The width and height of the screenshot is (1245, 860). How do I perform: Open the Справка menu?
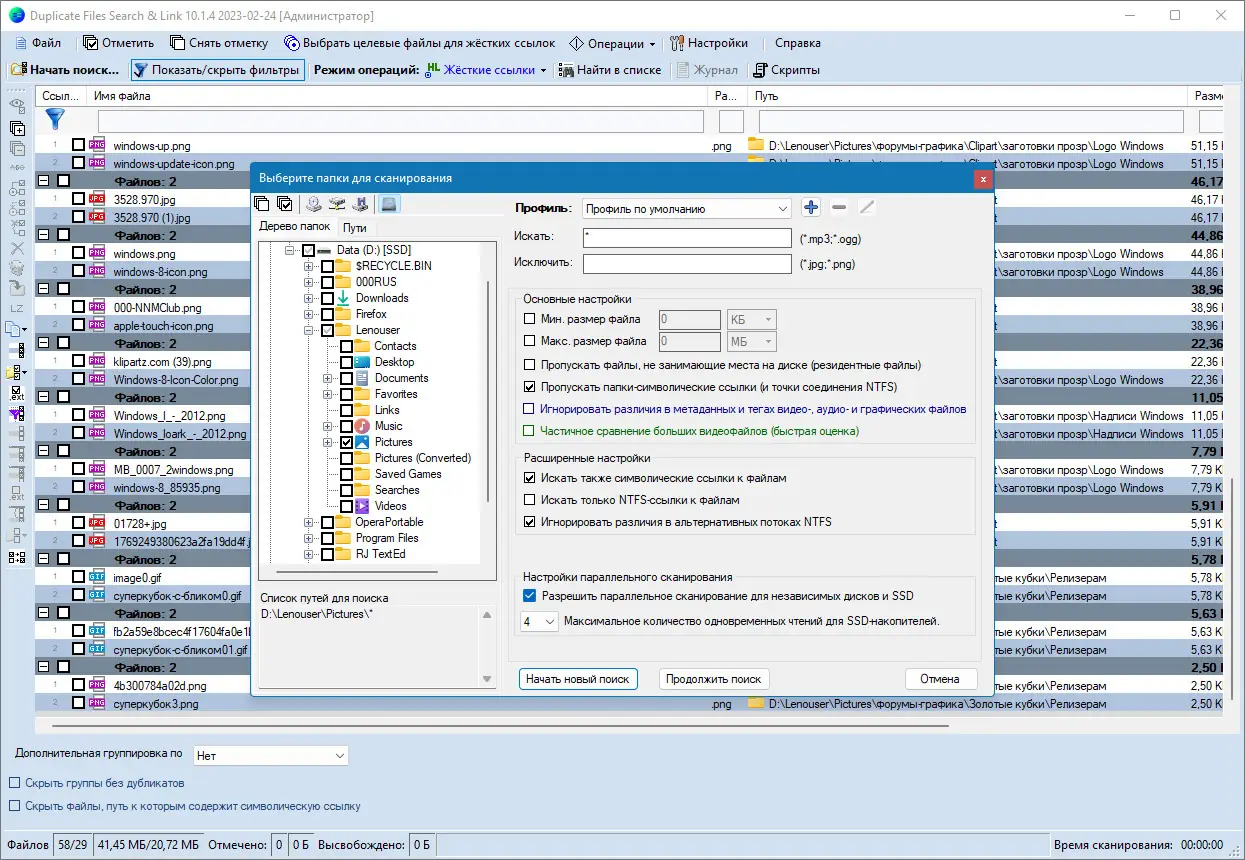coord(798,43)
